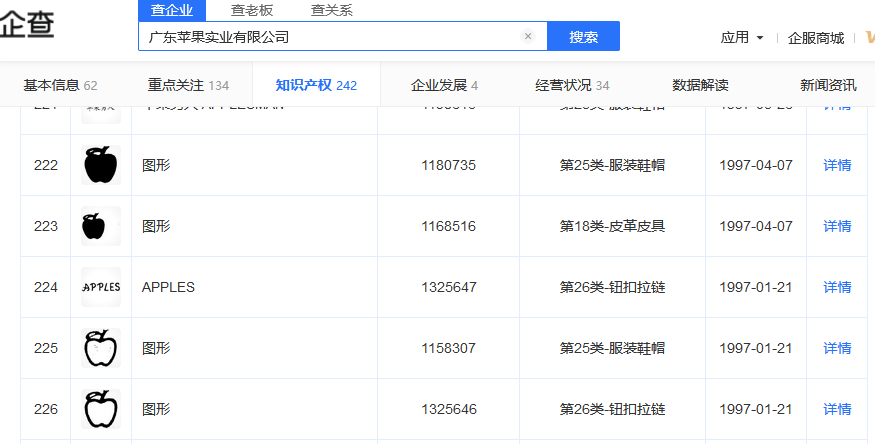Screen dimensions: 875x444
Task: Click row number 224
Action: click(46, 287)
